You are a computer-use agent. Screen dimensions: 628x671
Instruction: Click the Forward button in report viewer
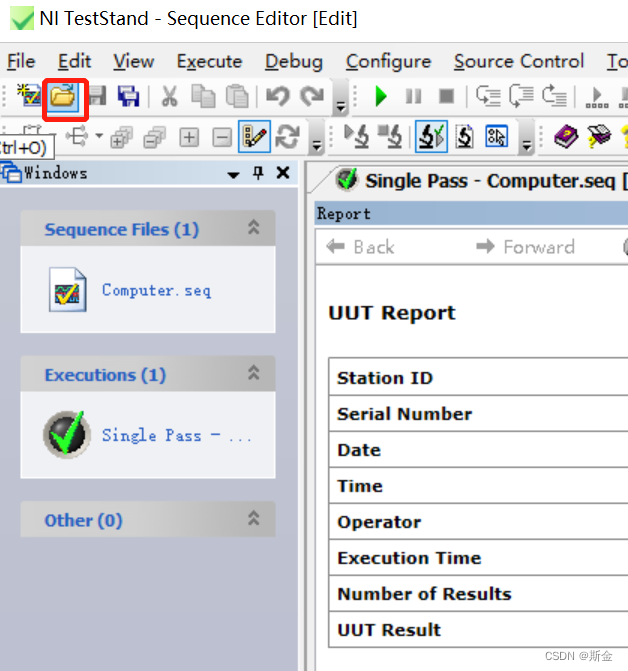[525, 247]
